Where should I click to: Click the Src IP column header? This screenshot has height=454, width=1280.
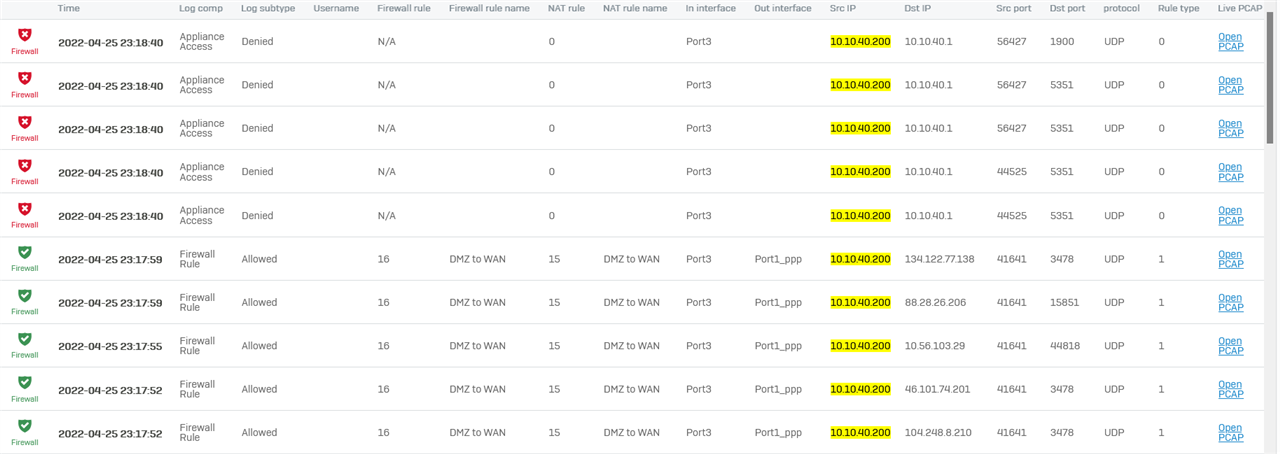[x=843, y=8]
